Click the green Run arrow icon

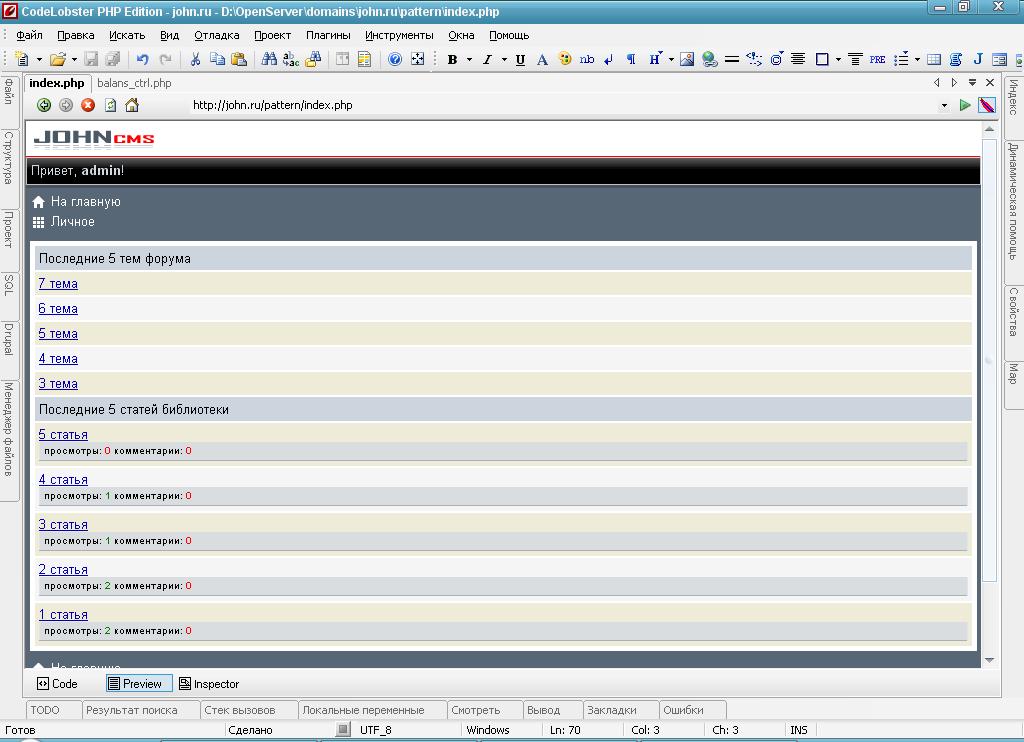click(x=965, y=105)
